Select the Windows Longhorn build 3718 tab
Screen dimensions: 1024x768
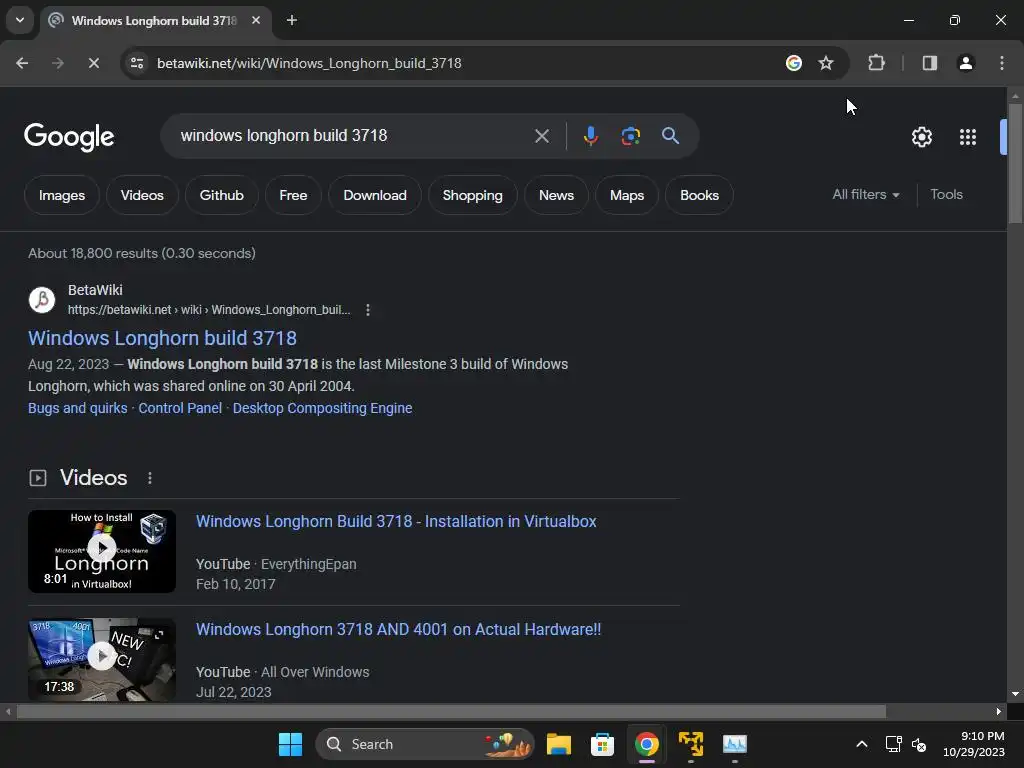coord(153,21)
